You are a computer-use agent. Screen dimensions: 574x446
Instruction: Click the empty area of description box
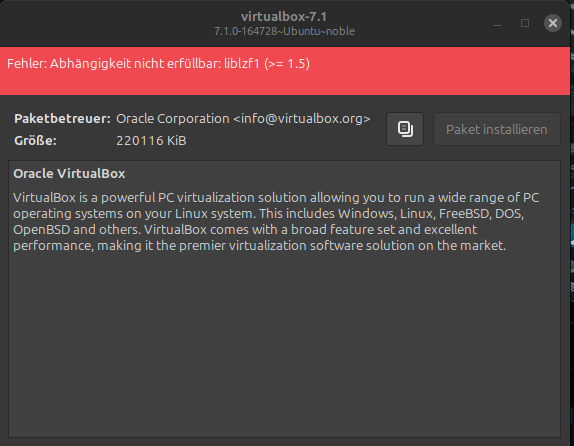284,344
